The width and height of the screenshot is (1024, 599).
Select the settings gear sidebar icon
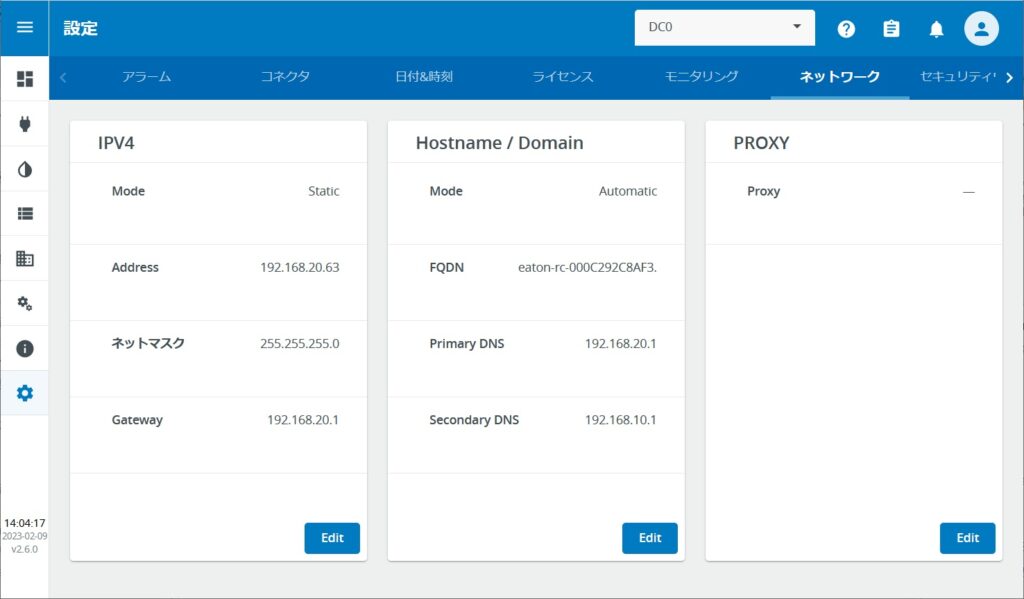(x=24, y=393)
